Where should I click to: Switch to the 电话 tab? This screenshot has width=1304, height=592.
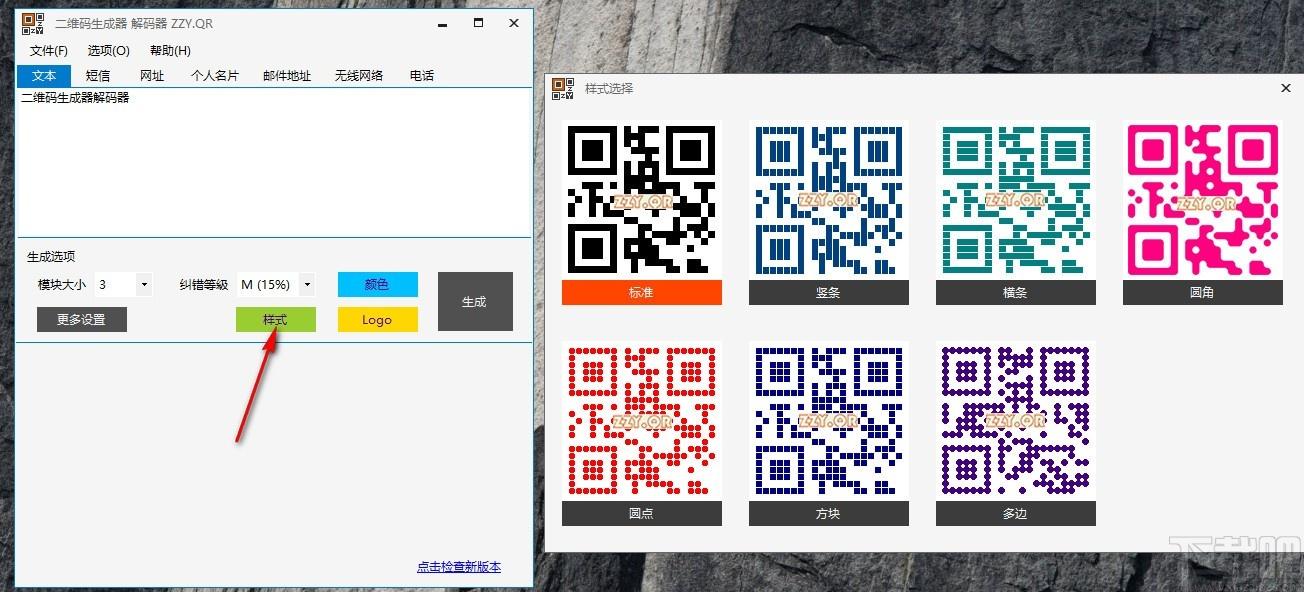(422, 75)
